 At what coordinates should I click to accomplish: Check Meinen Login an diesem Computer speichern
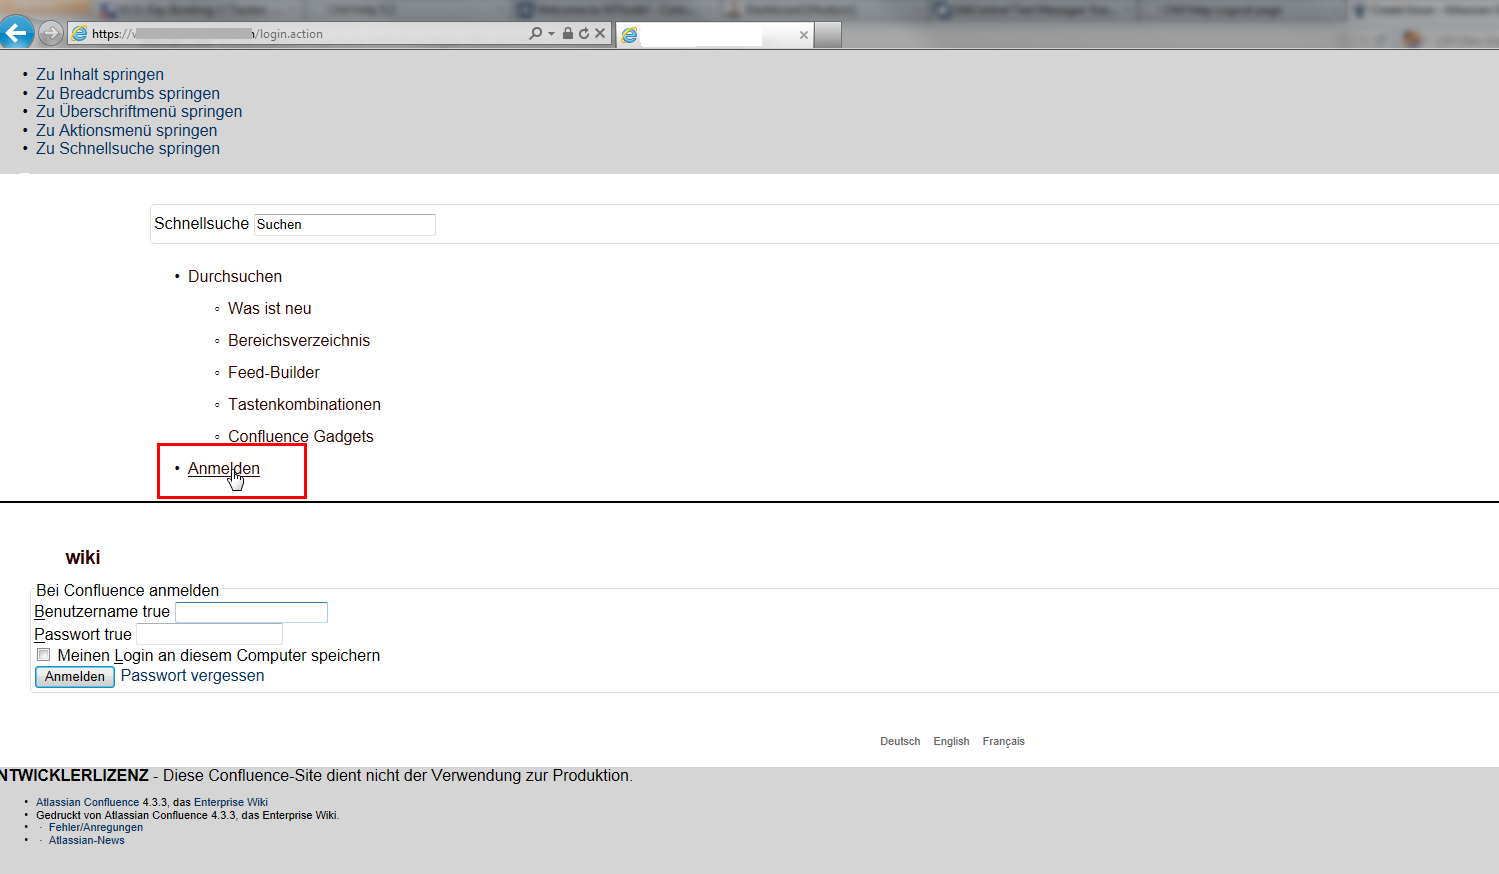click(43, 656)
